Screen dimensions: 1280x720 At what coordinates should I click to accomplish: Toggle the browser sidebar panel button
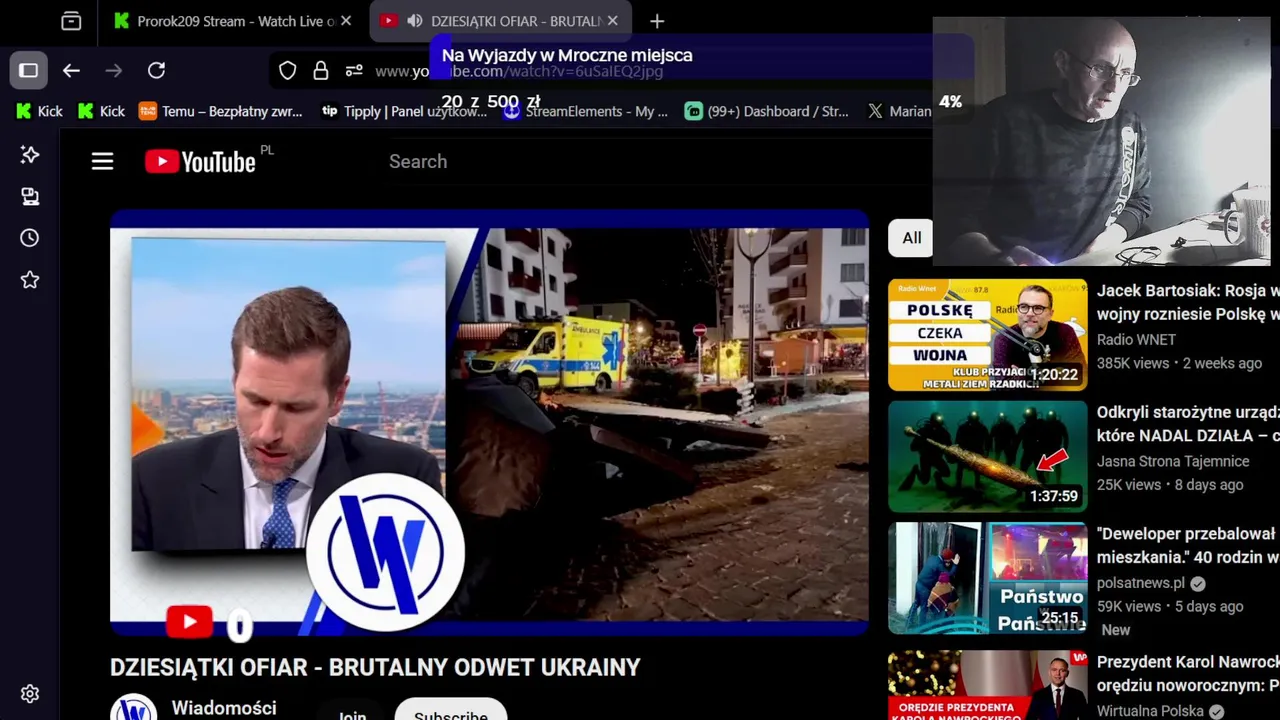(x=28, y=70)
